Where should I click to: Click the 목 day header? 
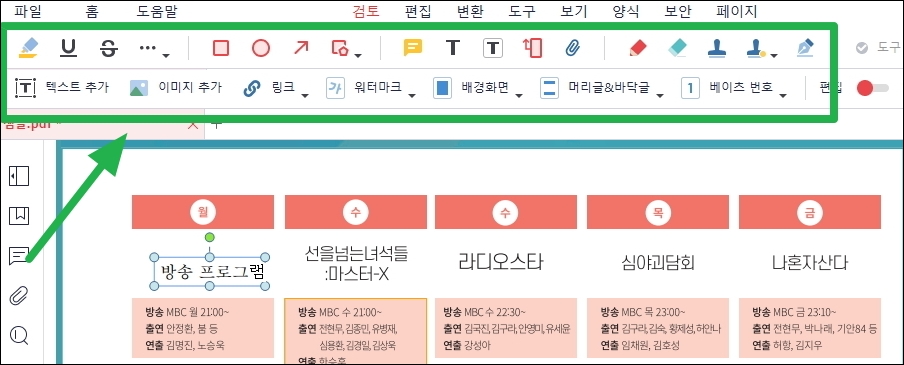pyautogui.click(x=657, y=212)
